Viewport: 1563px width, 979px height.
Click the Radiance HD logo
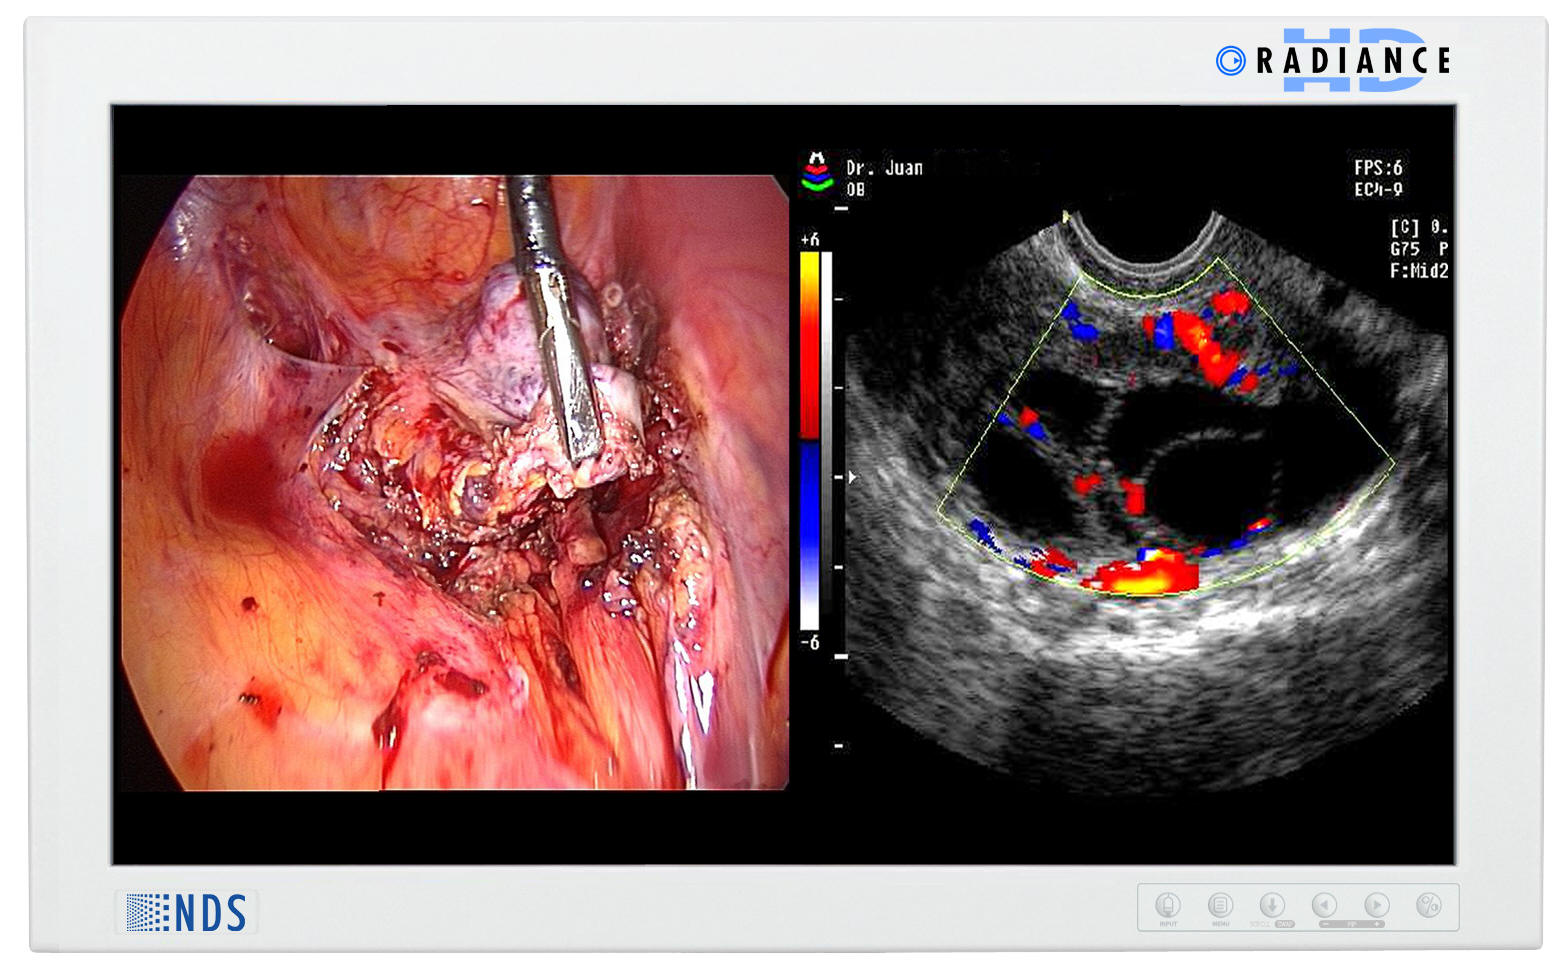pos(1334,60)
